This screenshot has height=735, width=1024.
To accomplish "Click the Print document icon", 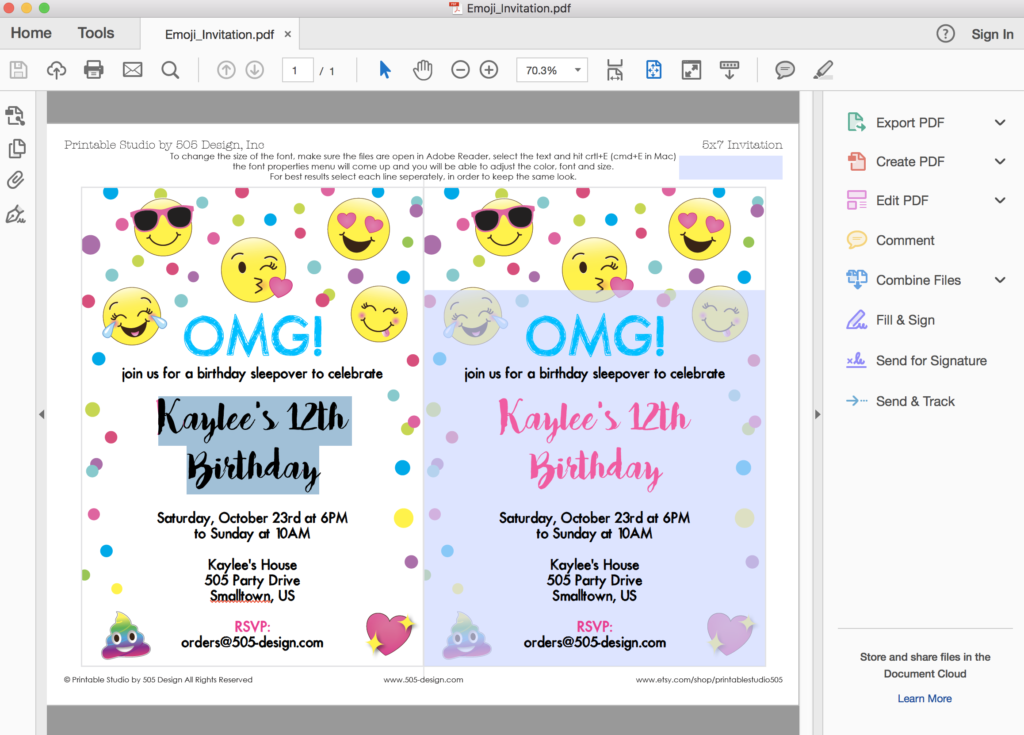I will coord(93,69).
